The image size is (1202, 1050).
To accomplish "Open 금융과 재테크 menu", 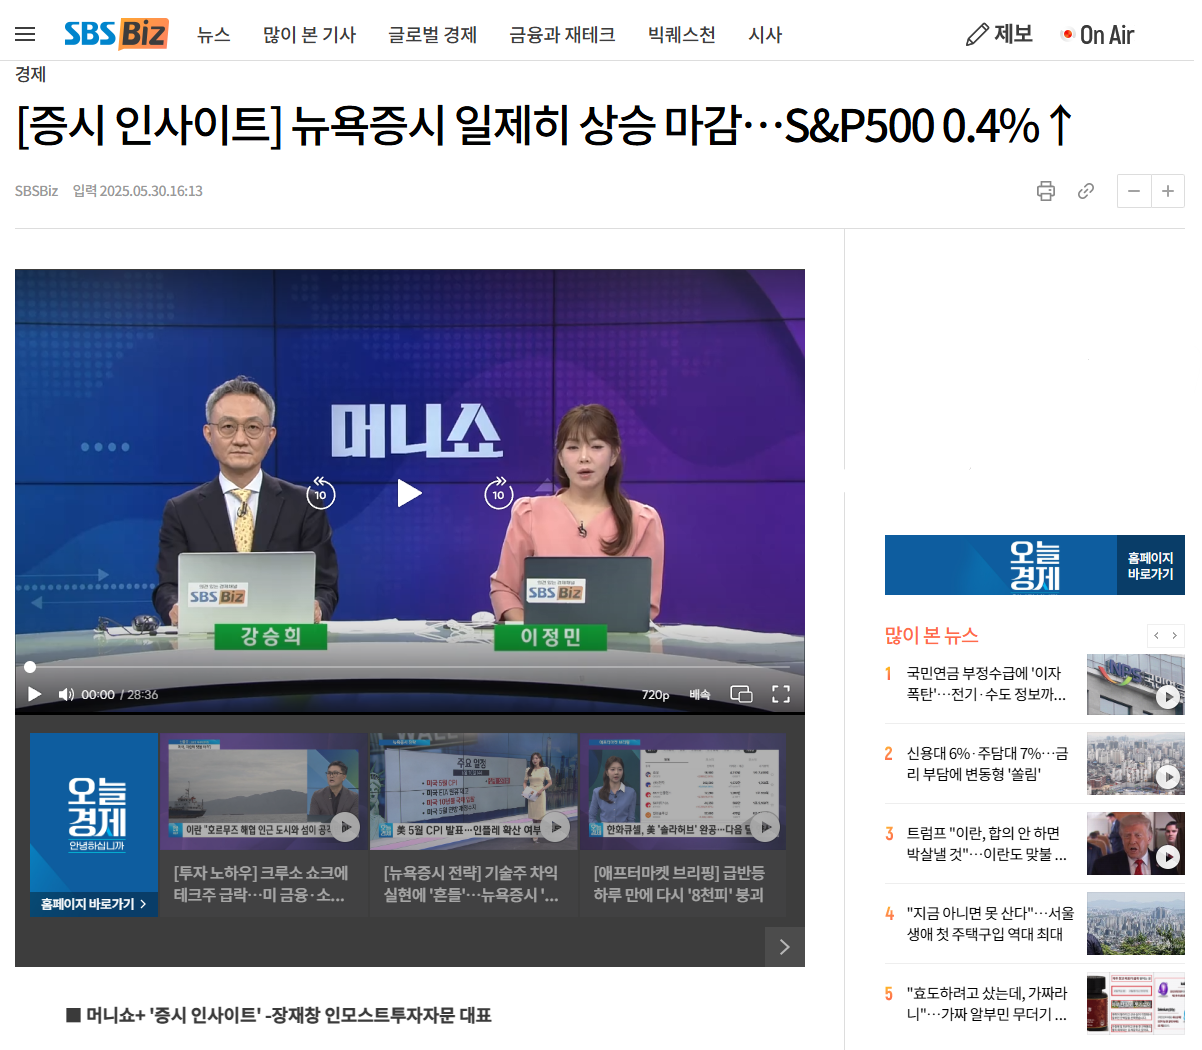I will [562, 35].
